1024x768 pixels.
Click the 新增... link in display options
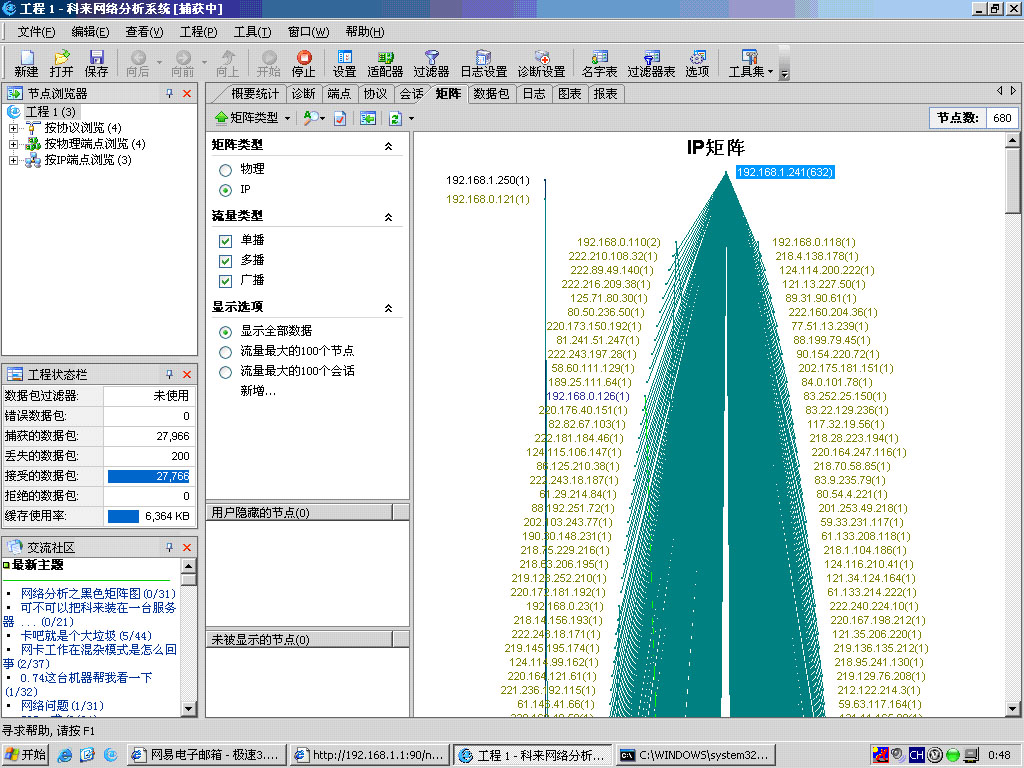258,391
